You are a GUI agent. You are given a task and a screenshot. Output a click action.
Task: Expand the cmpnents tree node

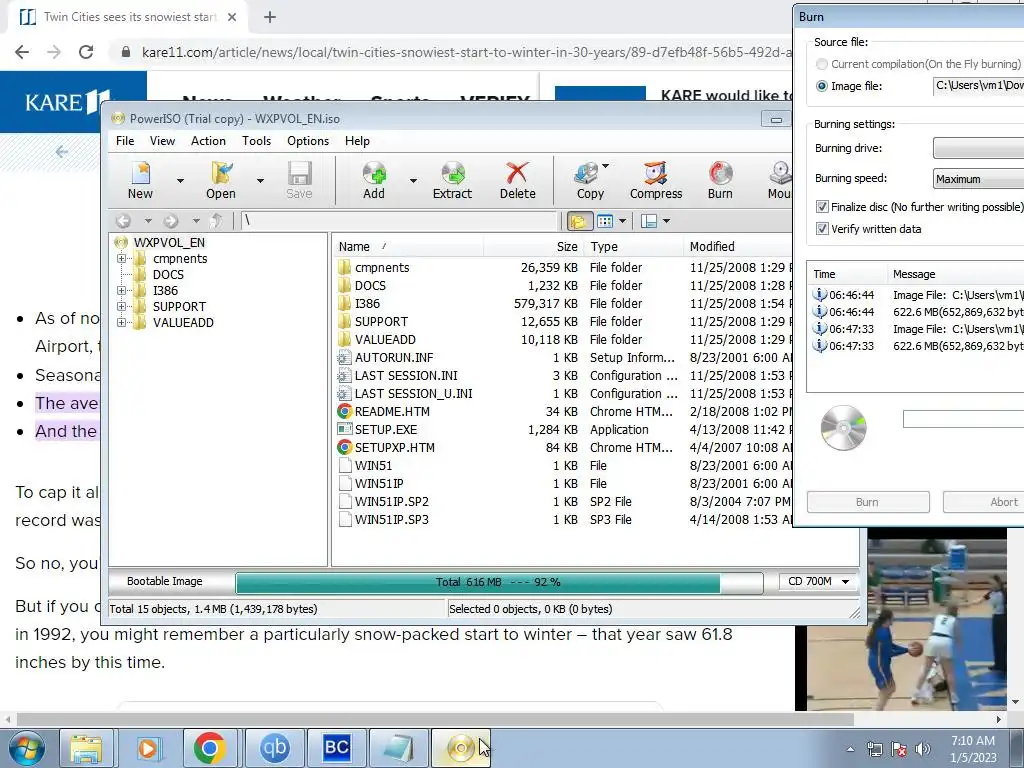tap(121, 259)
